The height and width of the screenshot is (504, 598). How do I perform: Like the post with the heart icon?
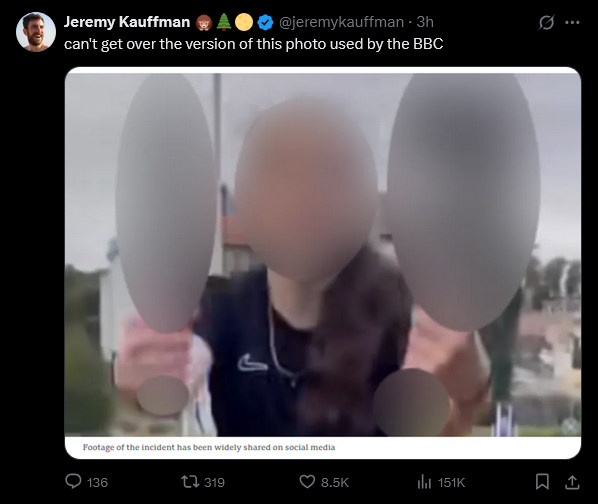(x=307, y=482)
